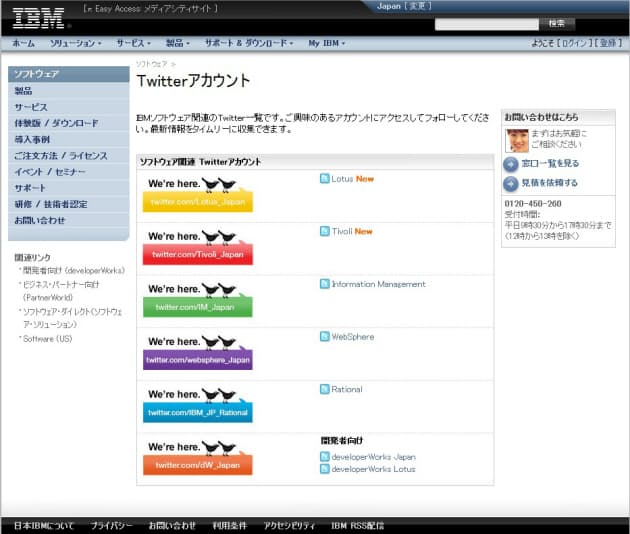Open the プライバシー footer link
Viewport: 630px width, 534px height.
pyautogui.click(x=111, y=525)
